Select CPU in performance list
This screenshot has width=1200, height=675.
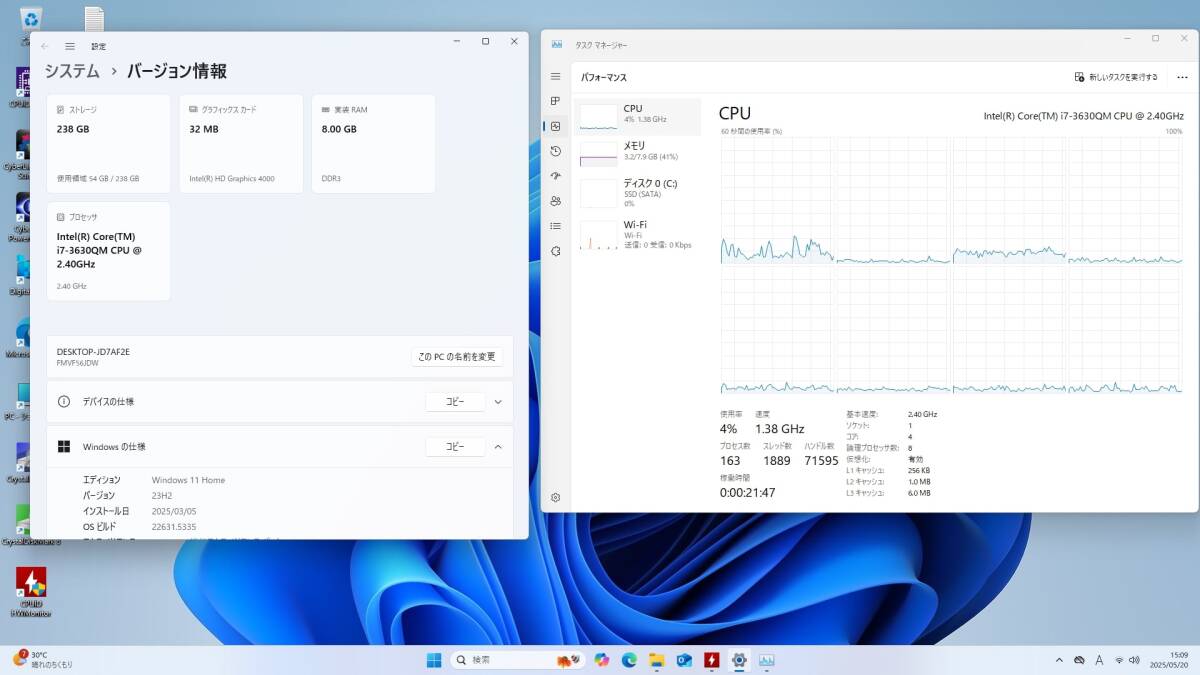(x=639, y=116)
